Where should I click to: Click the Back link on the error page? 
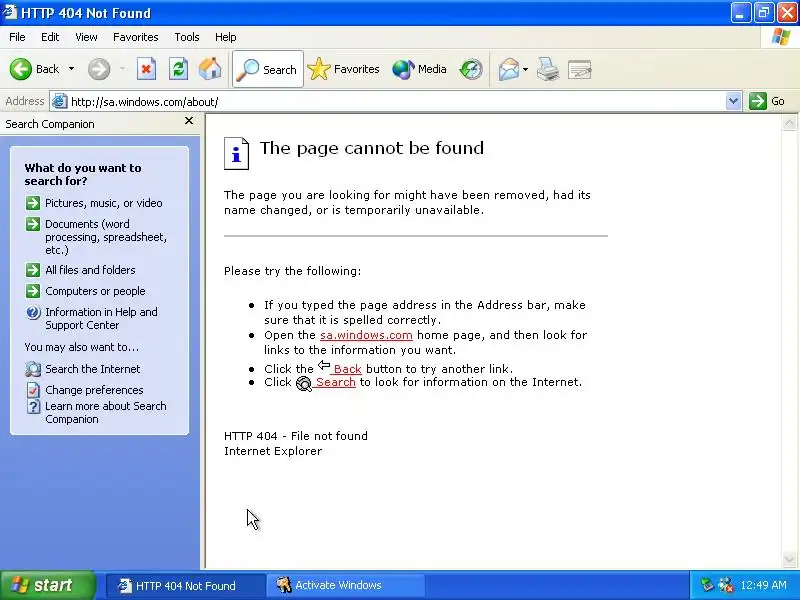(x=346, y=369)
